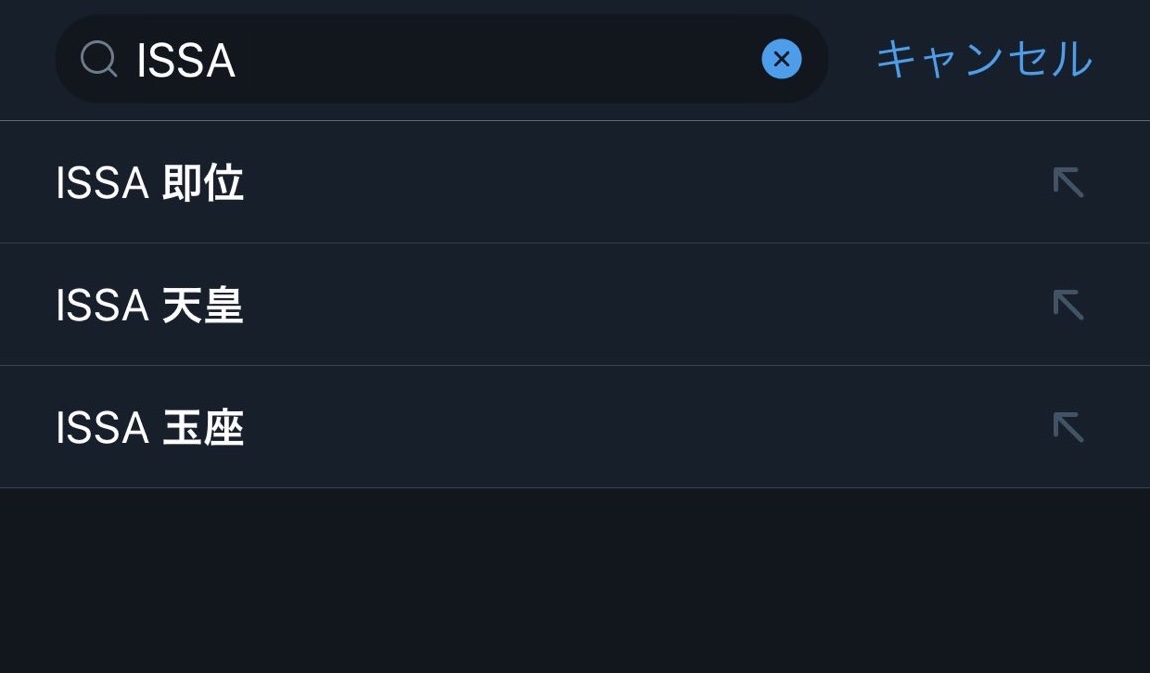Click the blue circular clear button
Screen dimensions: 1150x673
coord(781,59)
